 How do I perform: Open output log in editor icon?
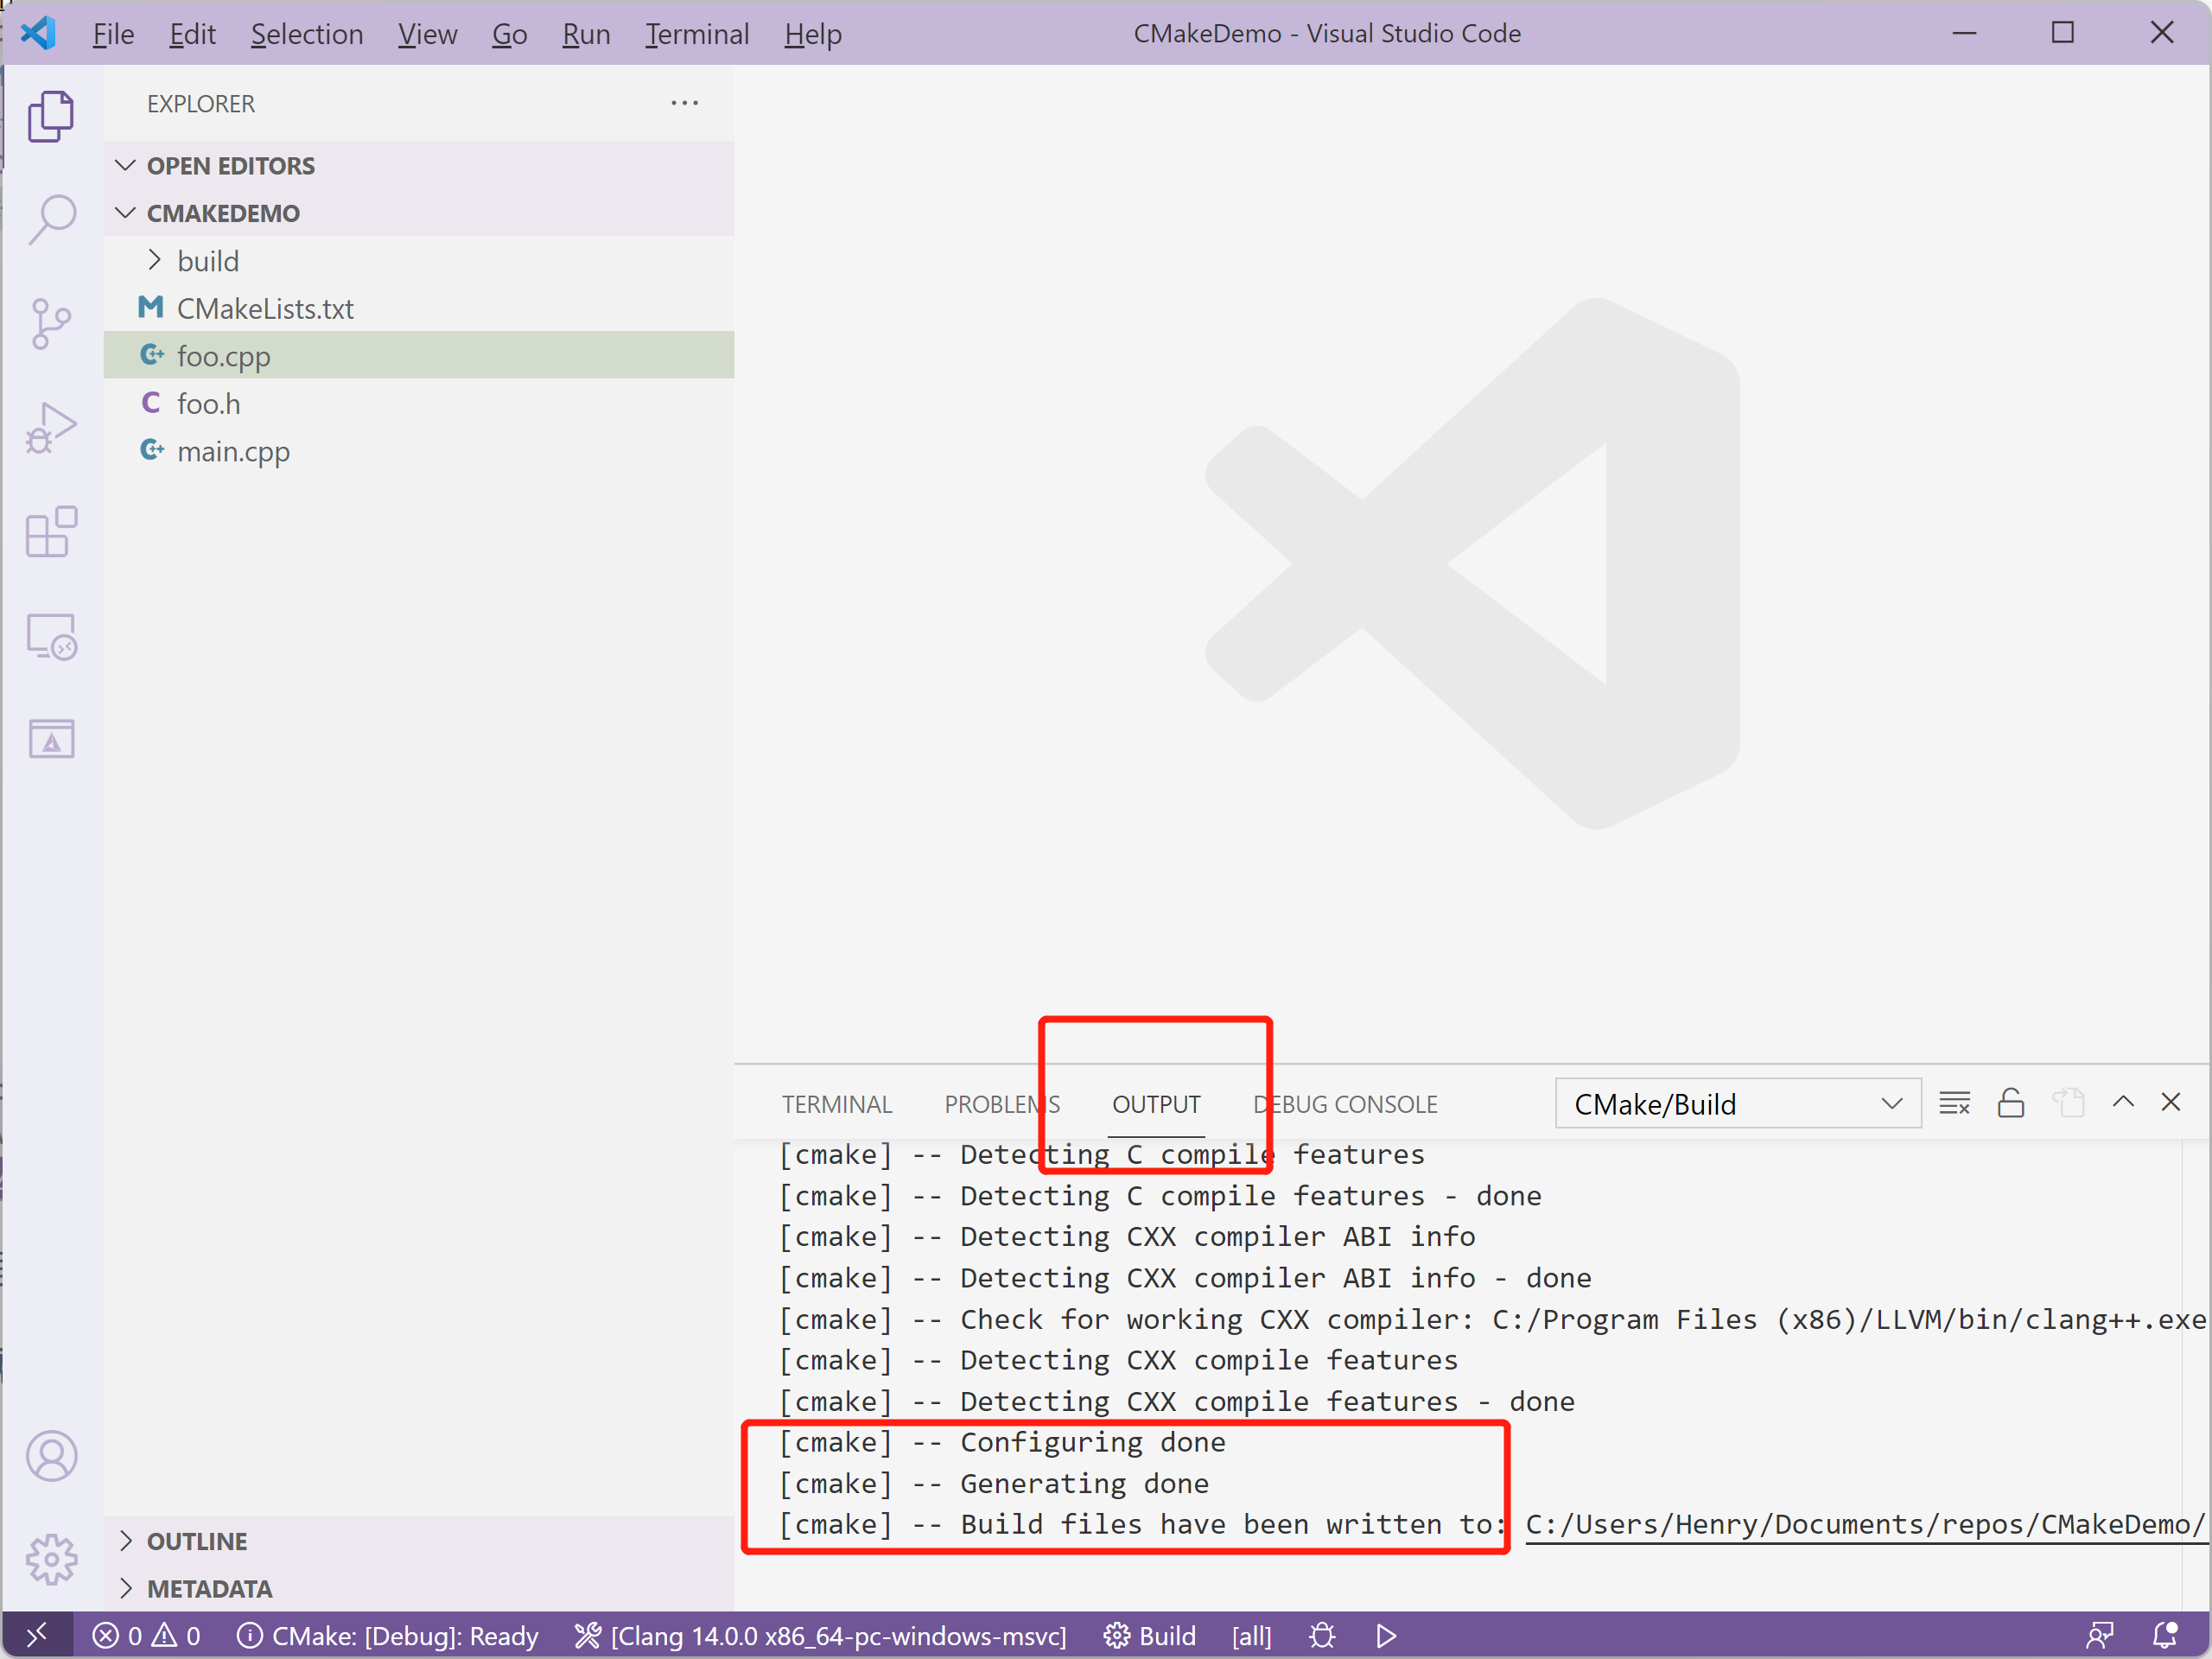click(2068, 1103)
